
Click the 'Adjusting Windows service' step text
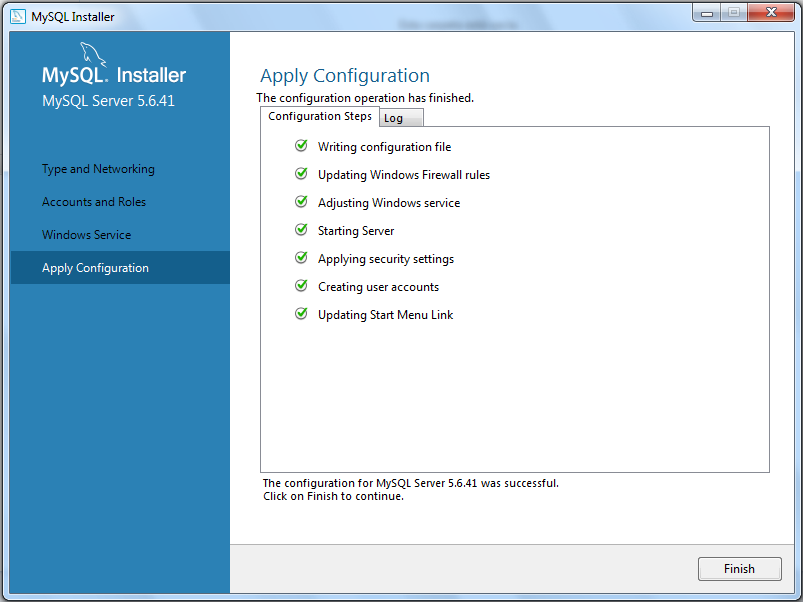[389, 203]
